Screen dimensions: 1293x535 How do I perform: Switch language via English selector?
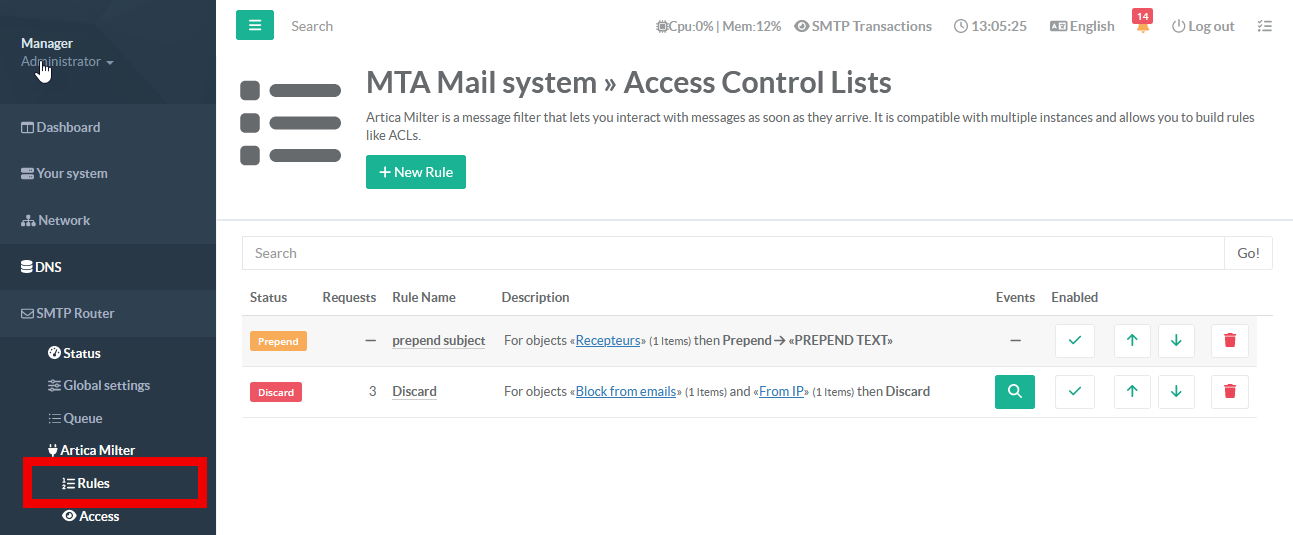(1082, 27)
